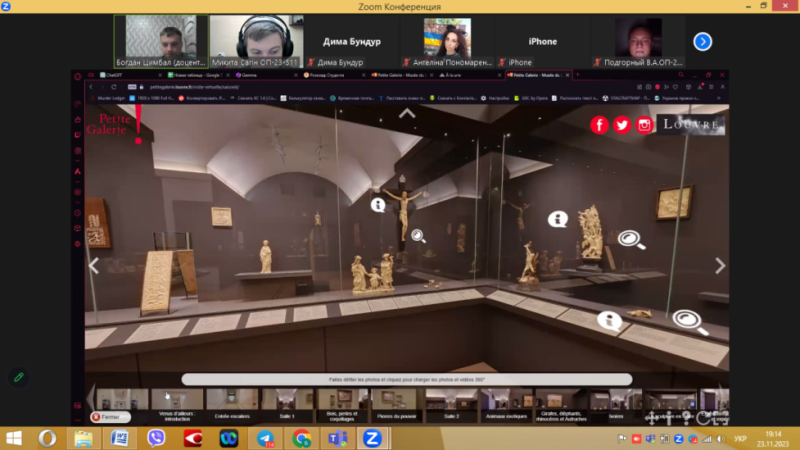The height and width of the screenshot is (450, 800).
Task: Select Дима Бундур participant tile
Action: 352,41
